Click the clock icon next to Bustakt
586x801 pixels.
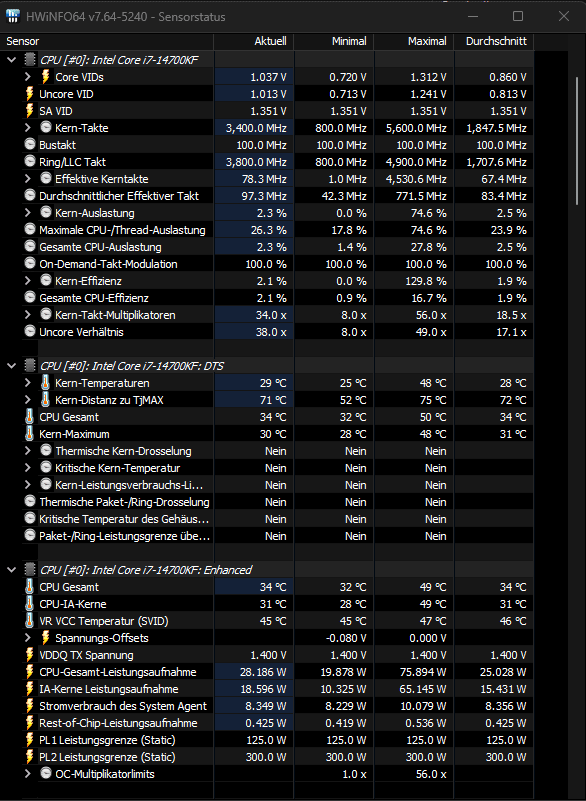pos(30,145)
